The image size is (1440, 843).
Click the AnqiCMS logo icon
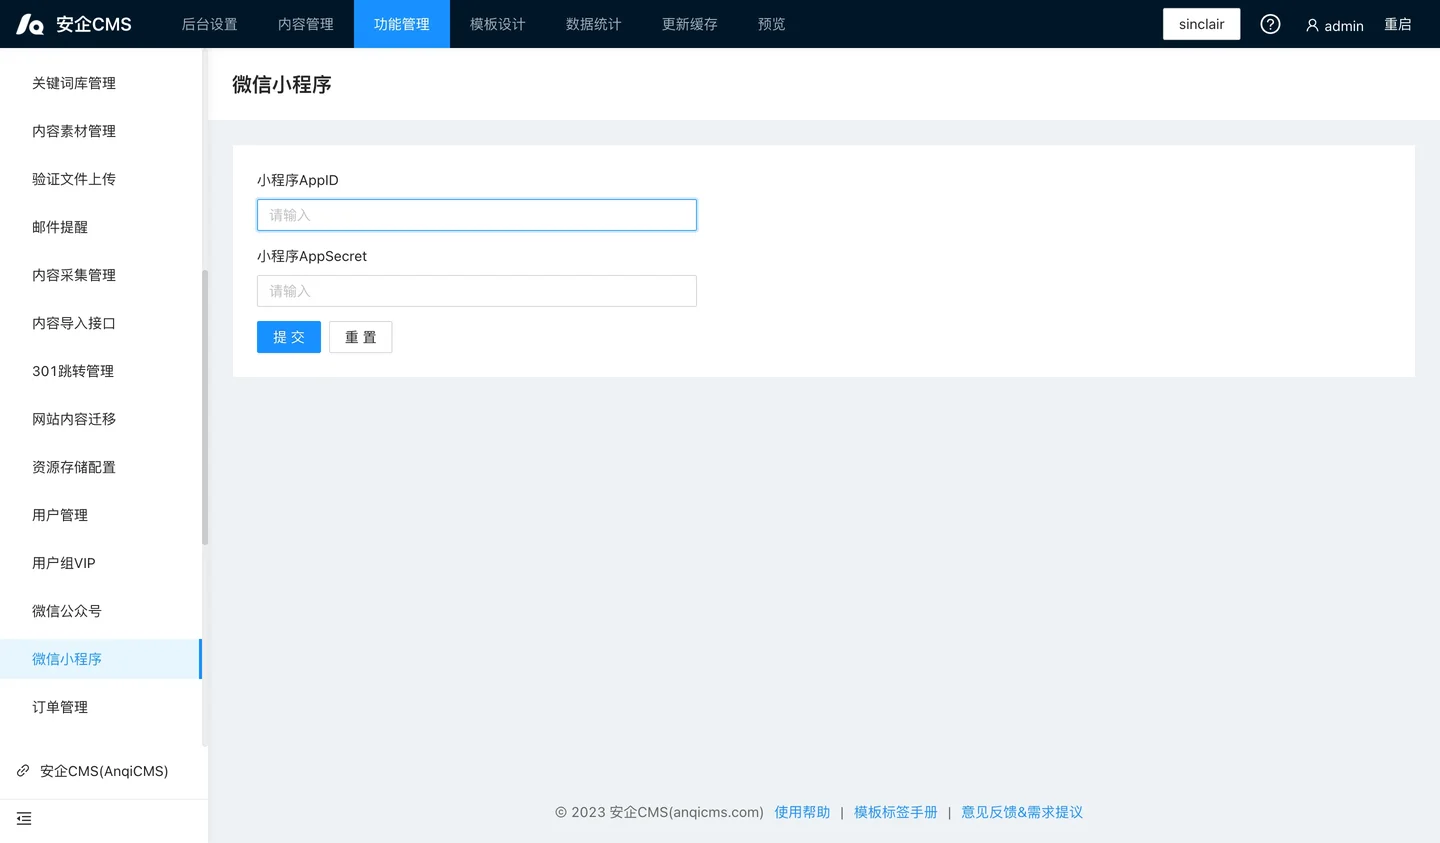tap(30, 24)
